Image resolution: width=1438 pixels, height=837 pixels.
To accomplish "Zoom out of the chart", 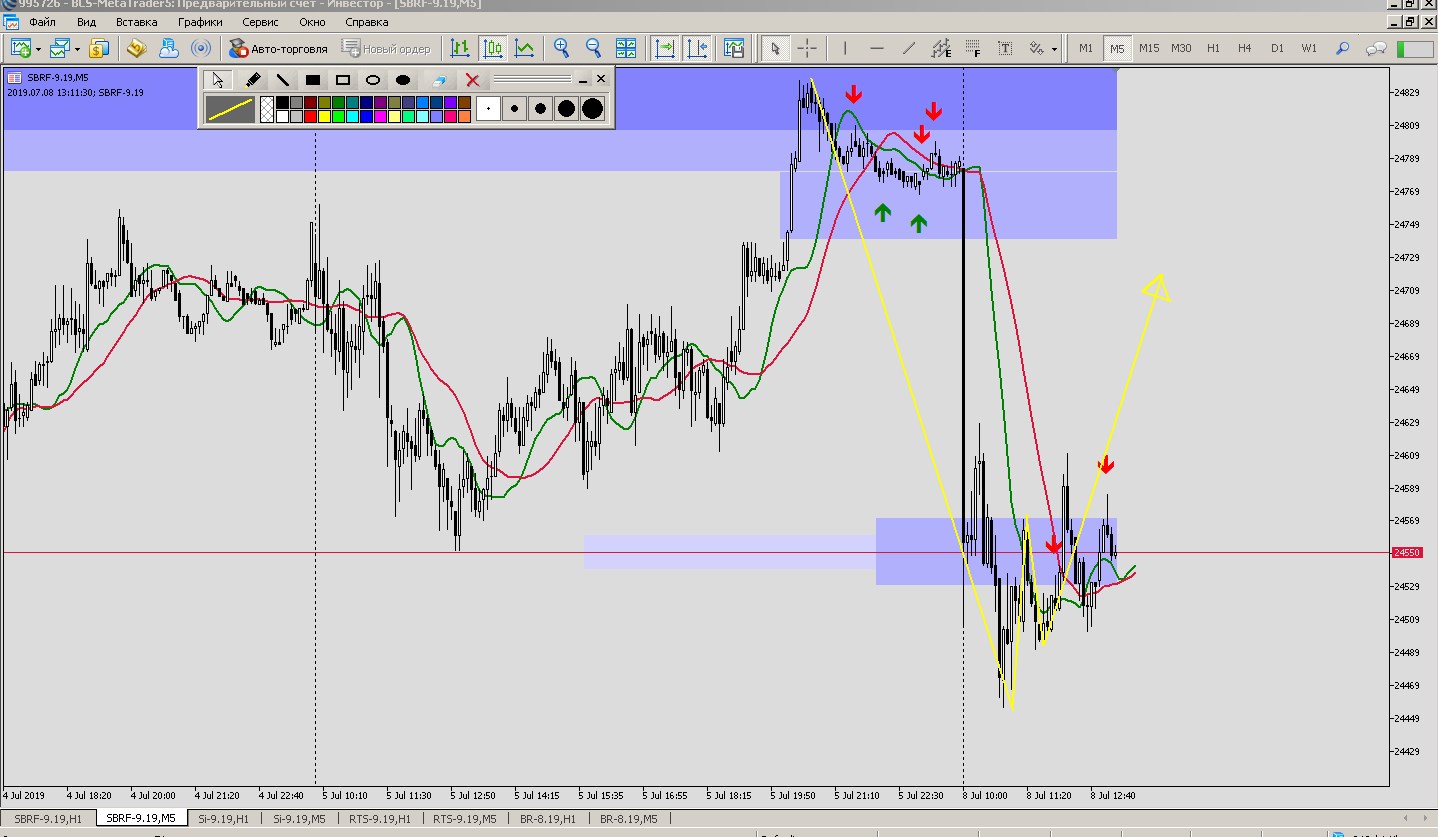I will (594, 48).
